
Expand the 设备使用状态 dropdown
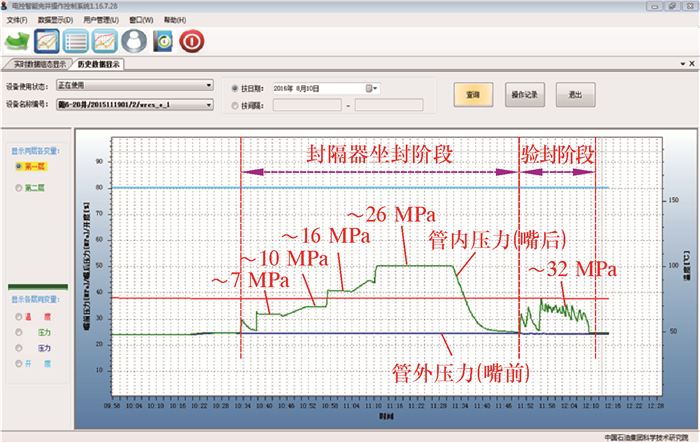pyautogui.click(x=209, y=86)
